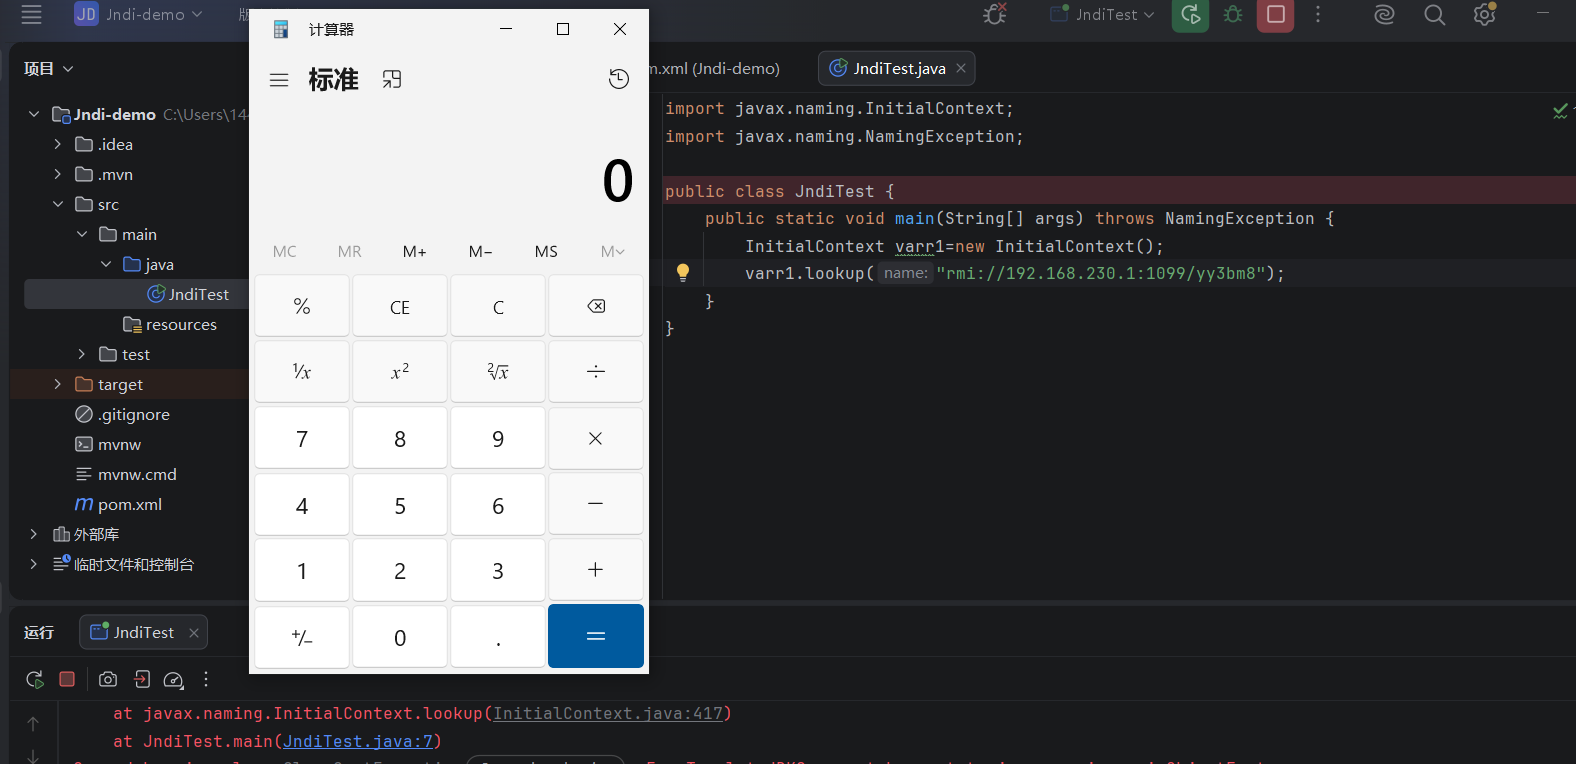Click MS memory store in Calculator
This screenshot has width=1576, height=764.
coord(546,251)
